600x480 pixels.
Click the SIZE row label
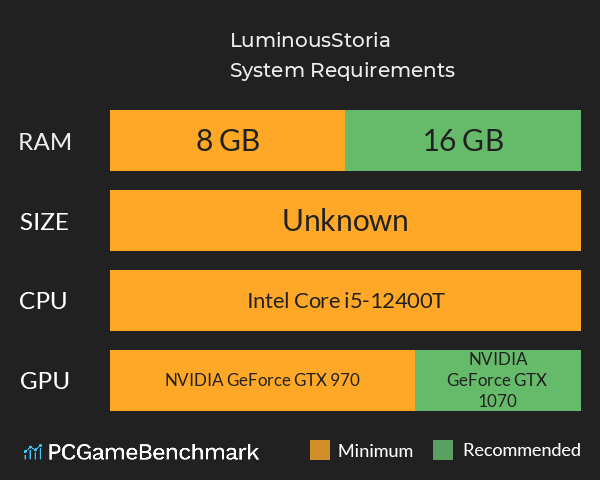tap(45, 221)
